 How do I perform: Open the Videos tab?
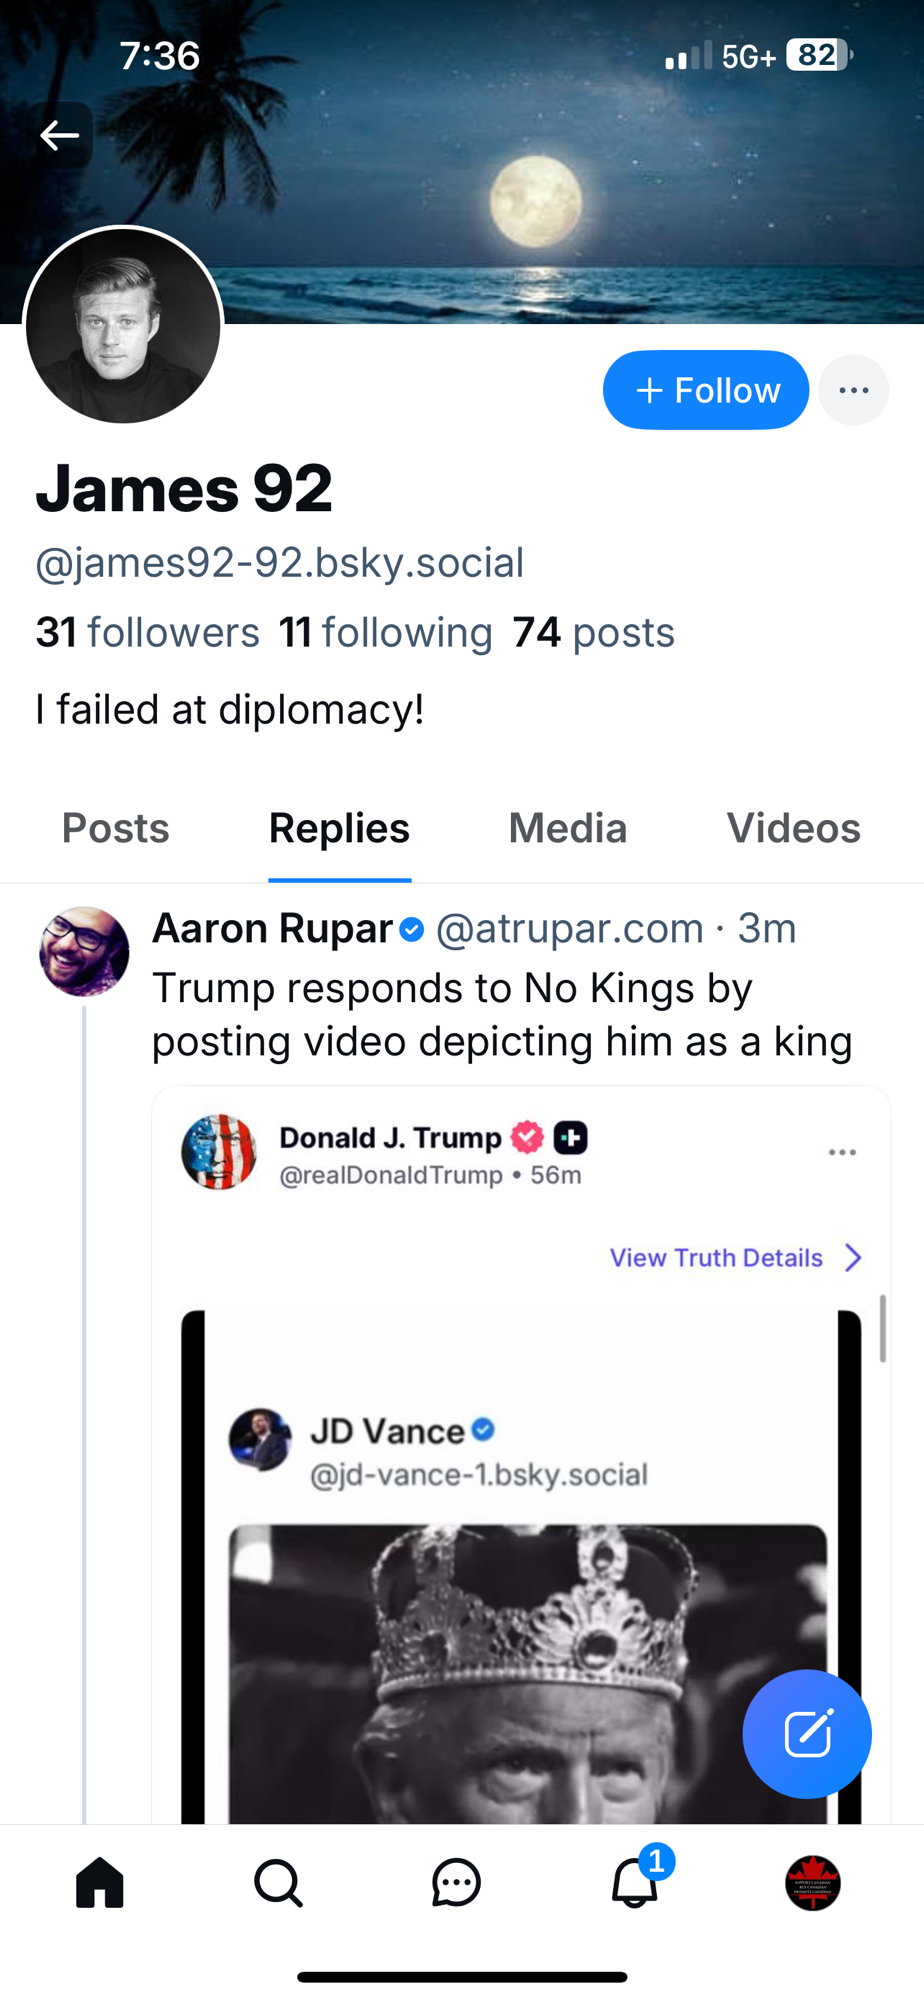(x=793, y=828)
